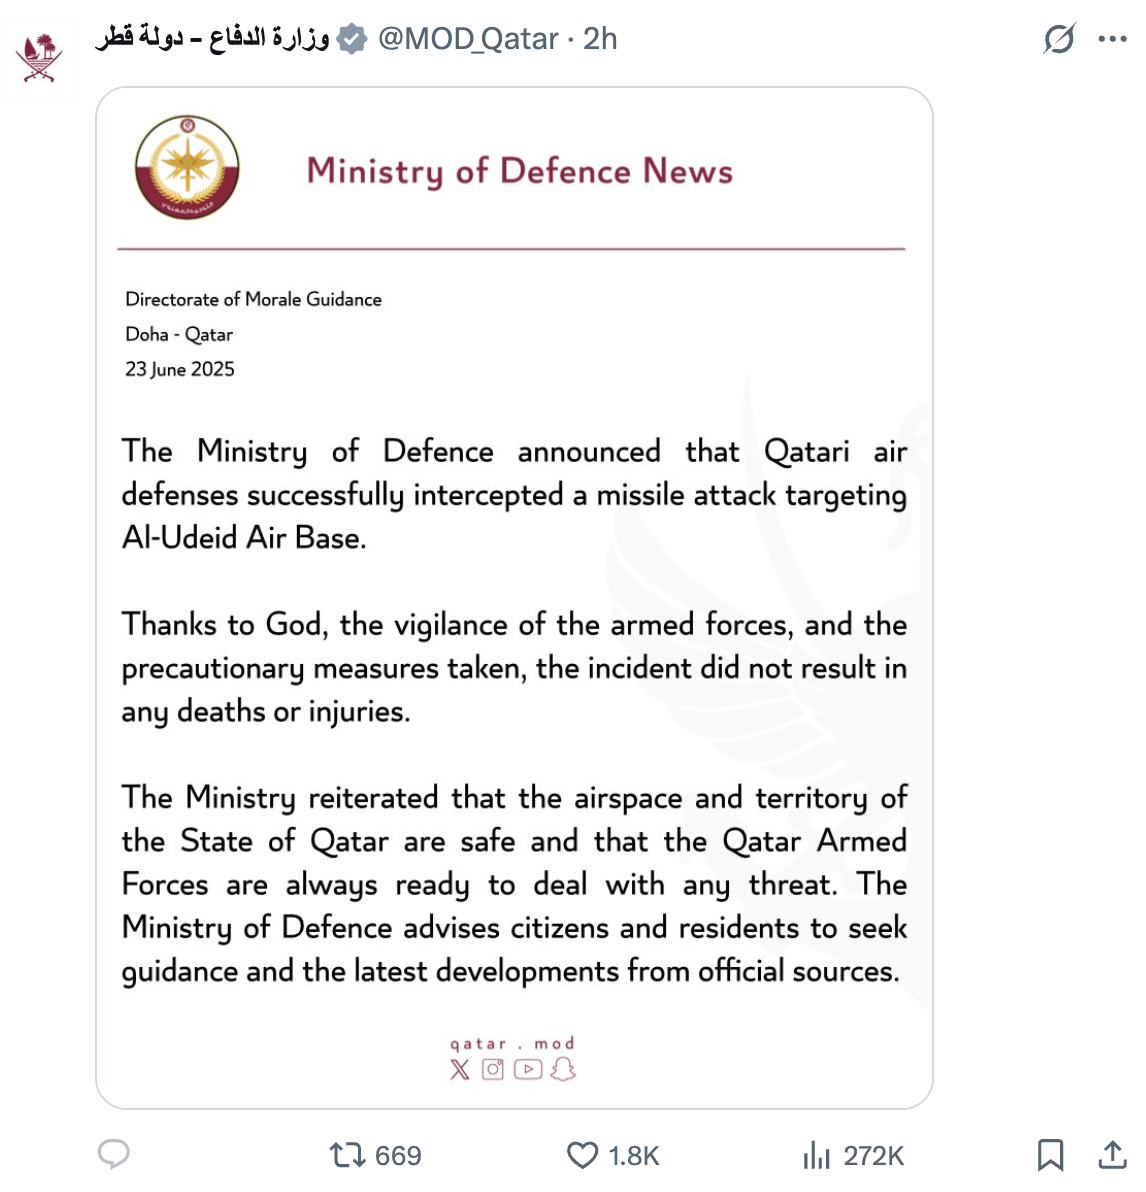Open the 2h post timestamp
The height and width of the screenshot is (1192, 1146).
click(600, 39)
